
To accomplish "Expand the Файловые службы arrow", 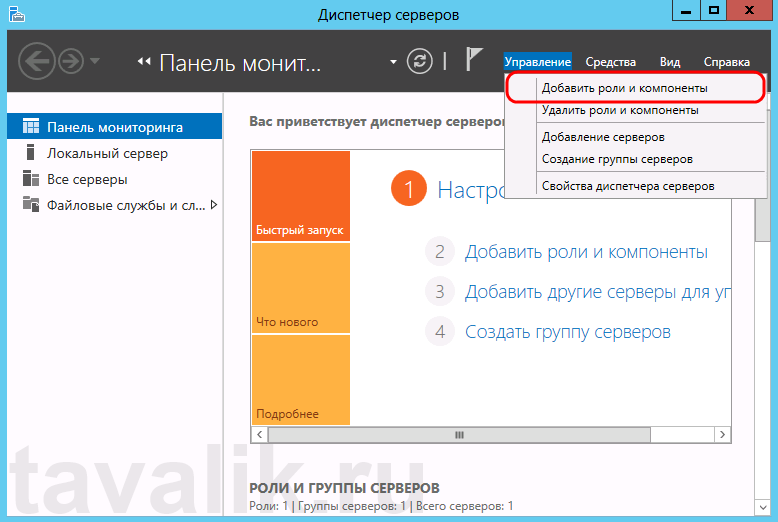I will (213, 206).
